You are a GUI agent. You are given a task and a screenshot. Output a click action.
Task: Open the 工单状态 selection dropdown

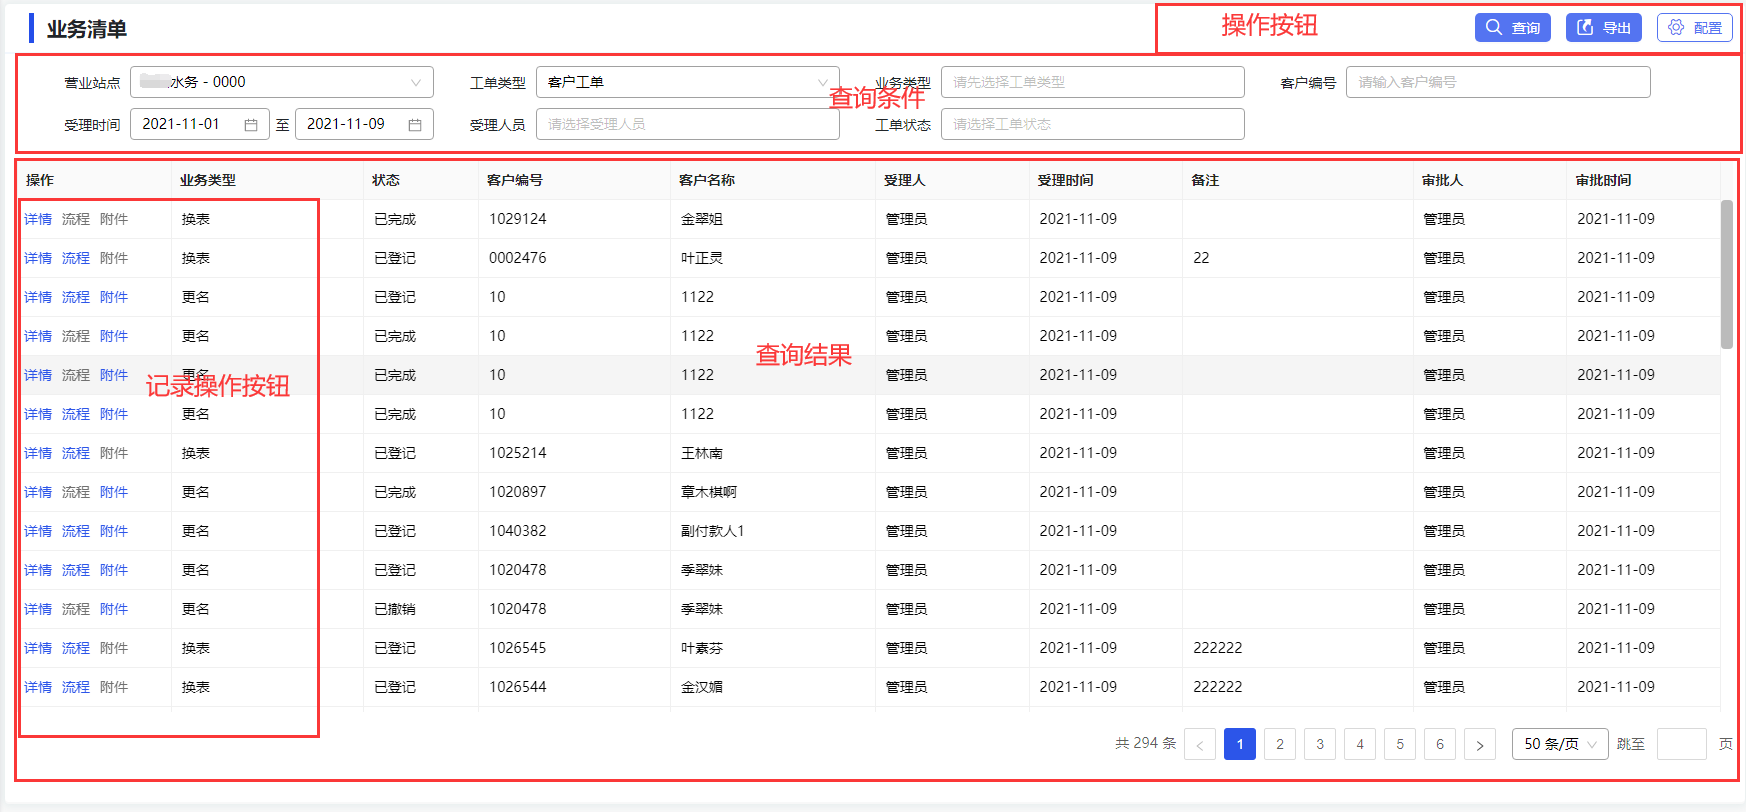point(1093,124)
